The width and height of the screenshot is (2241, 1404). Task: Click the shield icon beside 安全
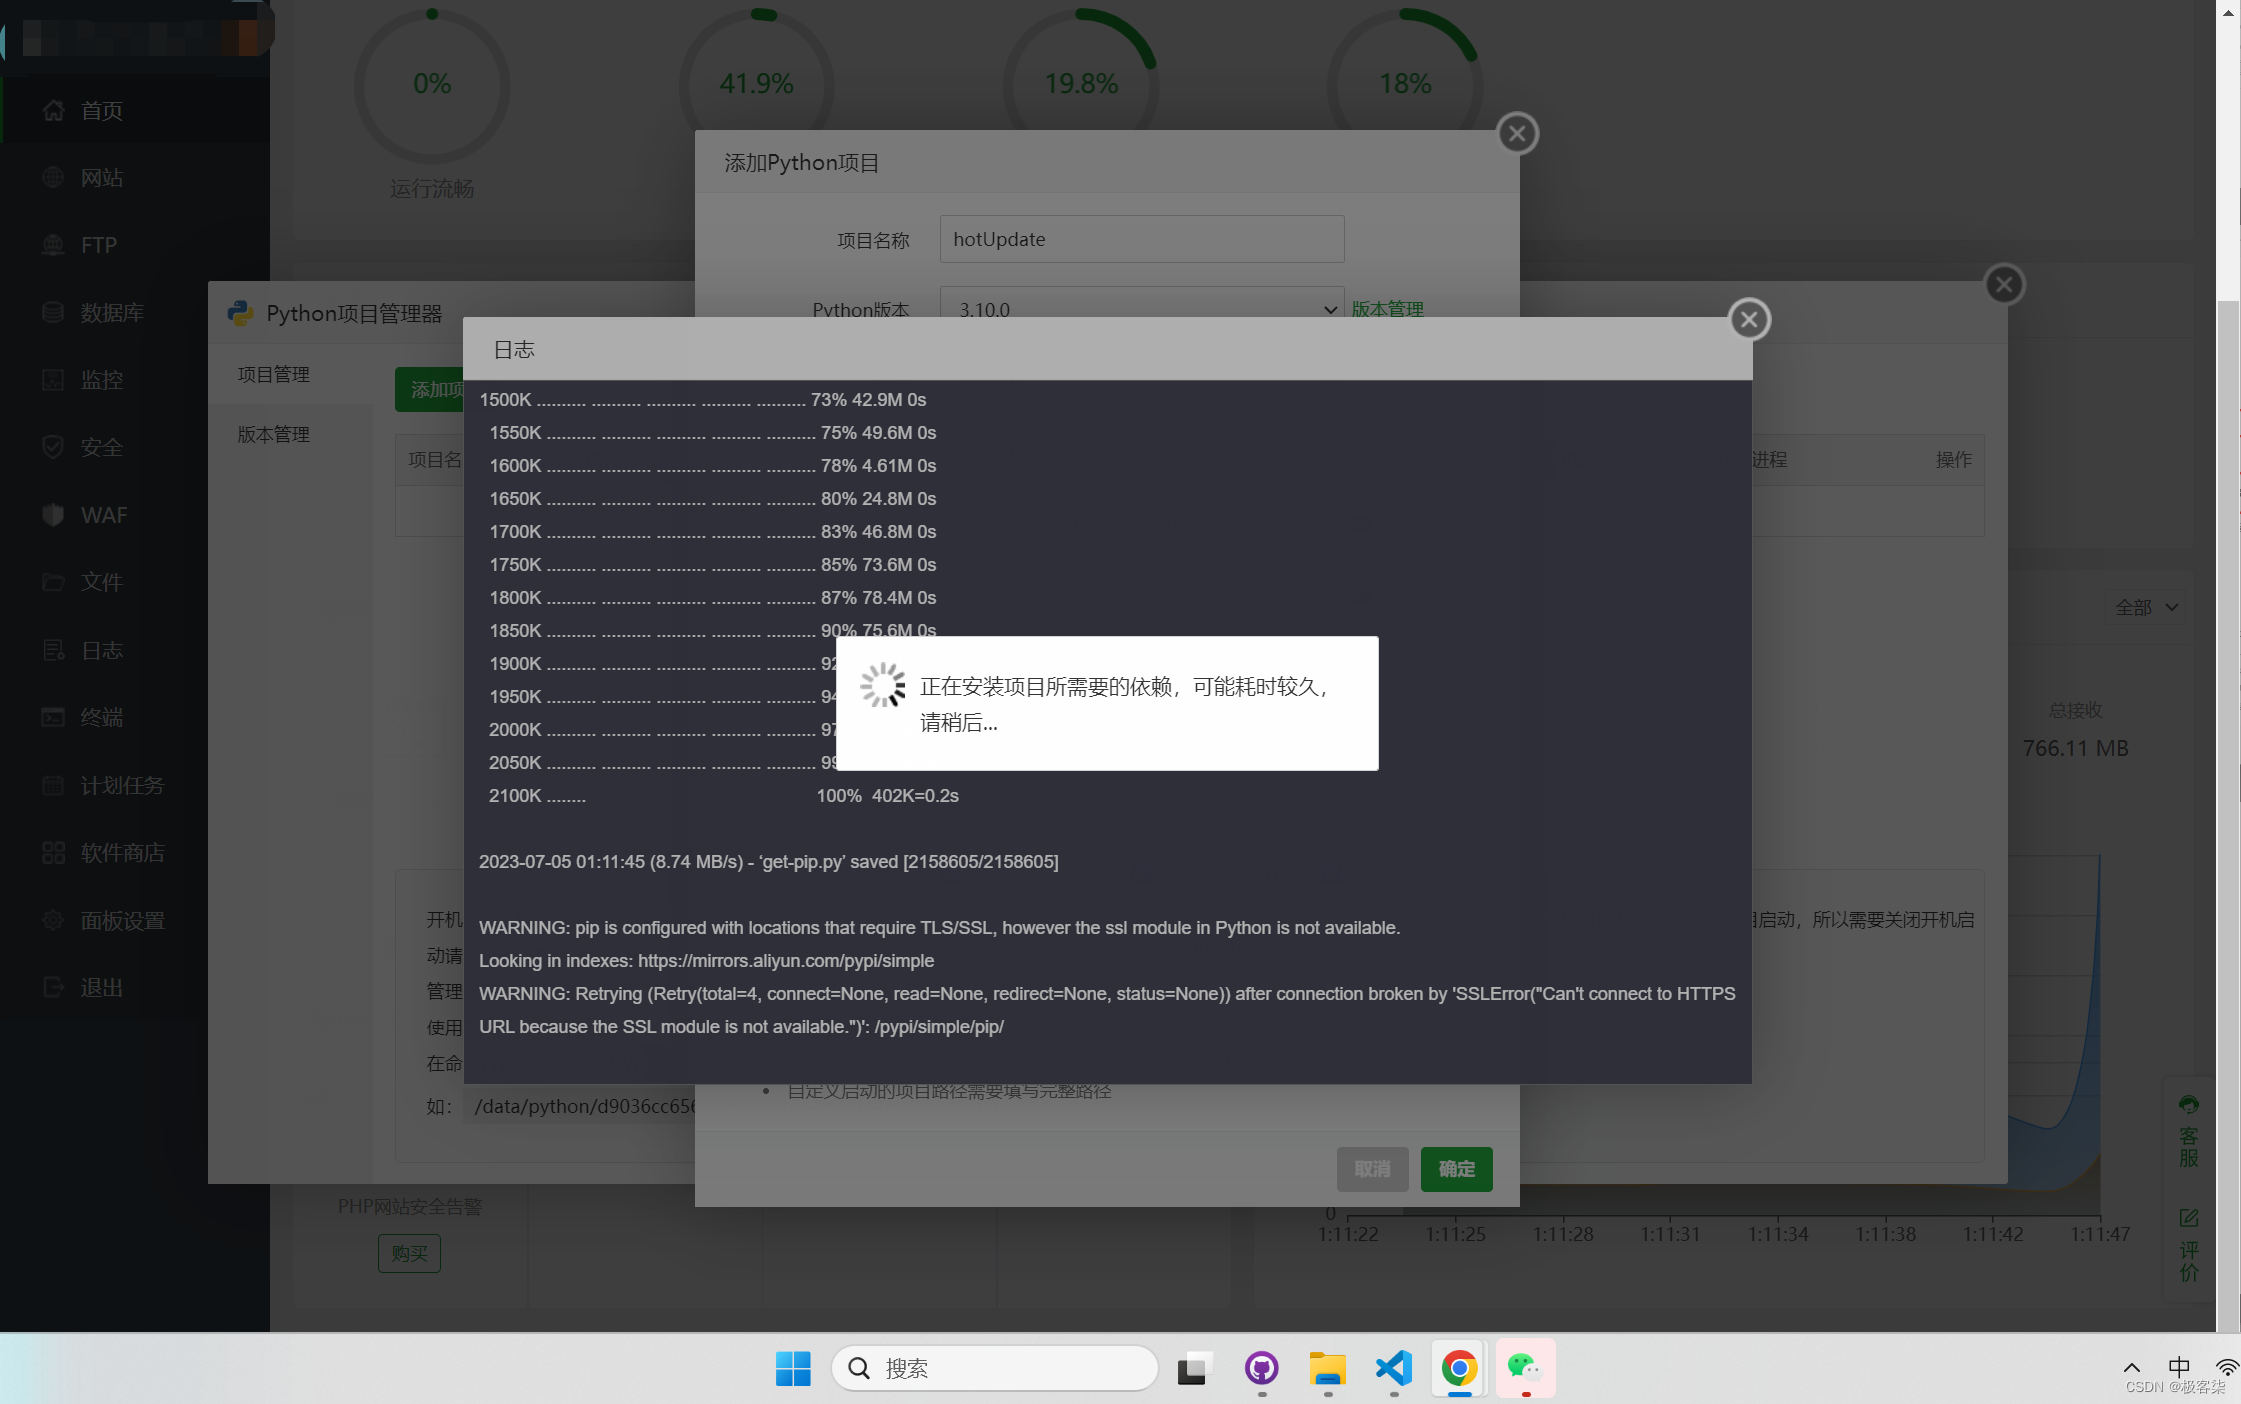pos(54,447)
